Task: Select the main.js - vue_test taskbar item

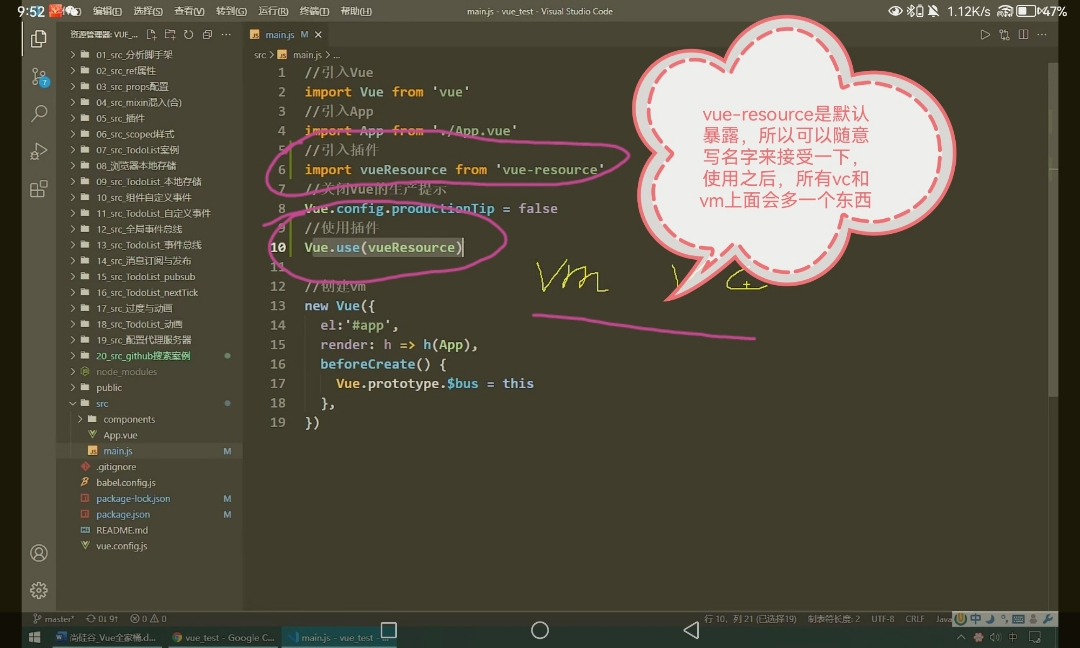Action: 339,638
